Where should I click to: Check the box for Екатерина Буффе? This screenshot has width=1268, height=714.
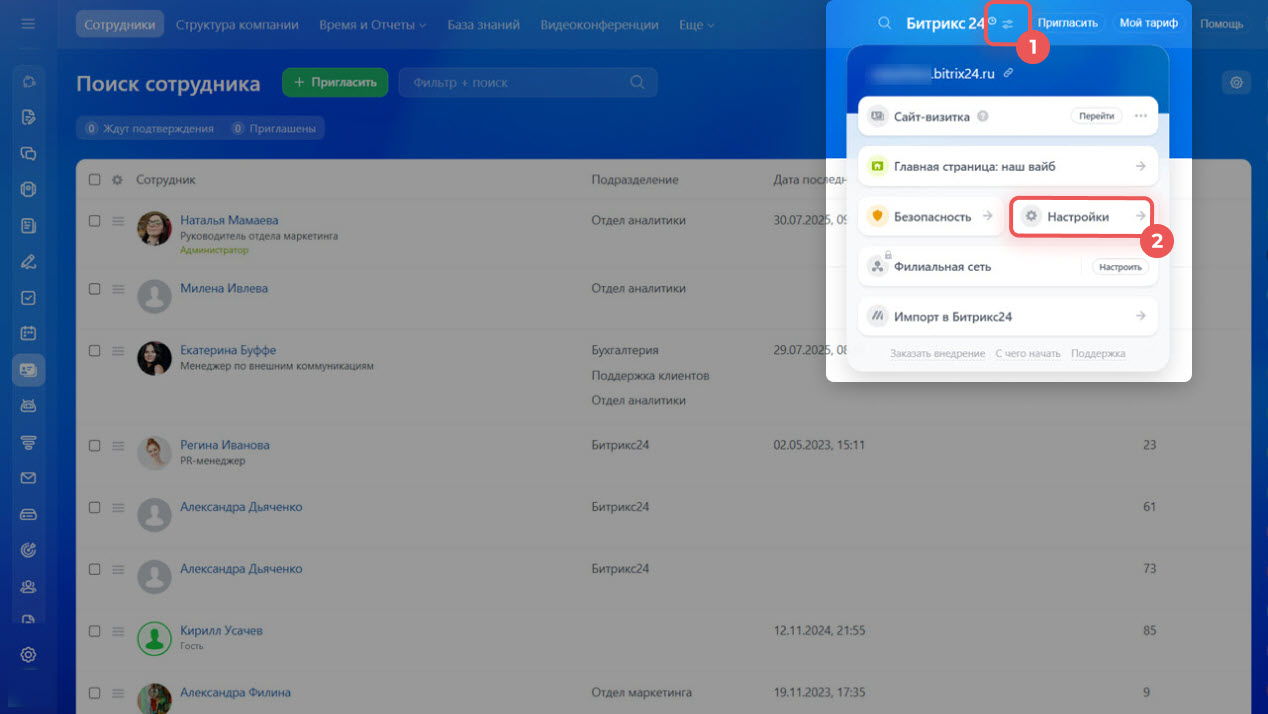tap(95, 351)
